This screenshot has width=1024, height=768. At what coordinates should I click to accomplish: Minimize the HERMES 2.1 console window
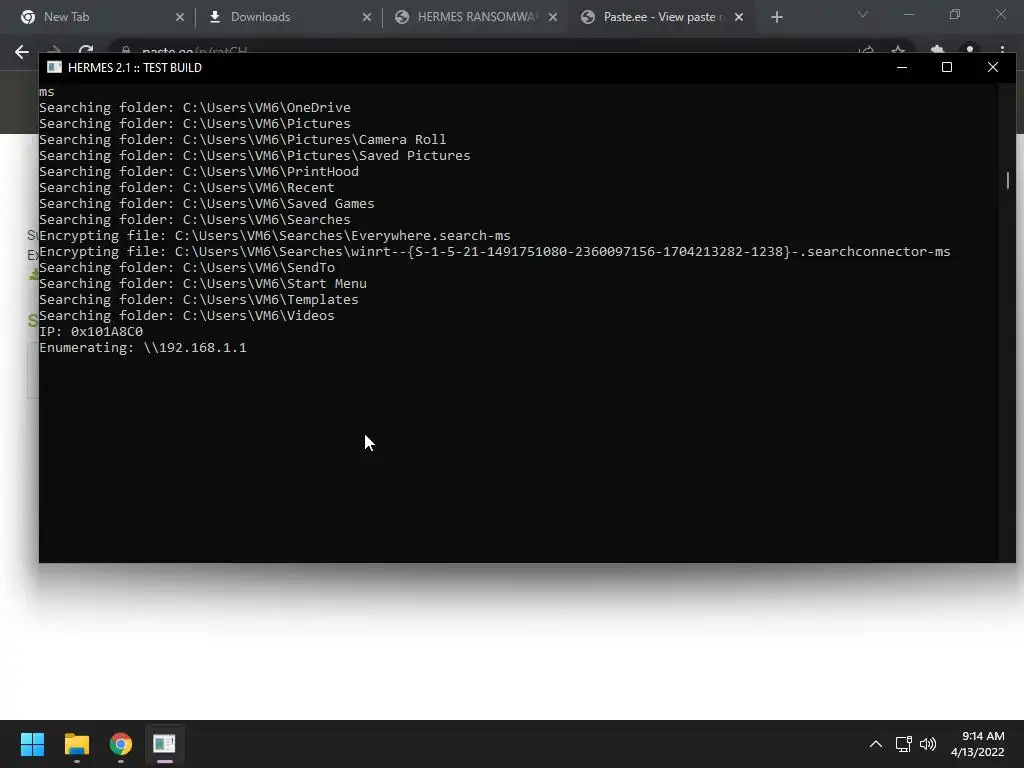tap(902, 67)
